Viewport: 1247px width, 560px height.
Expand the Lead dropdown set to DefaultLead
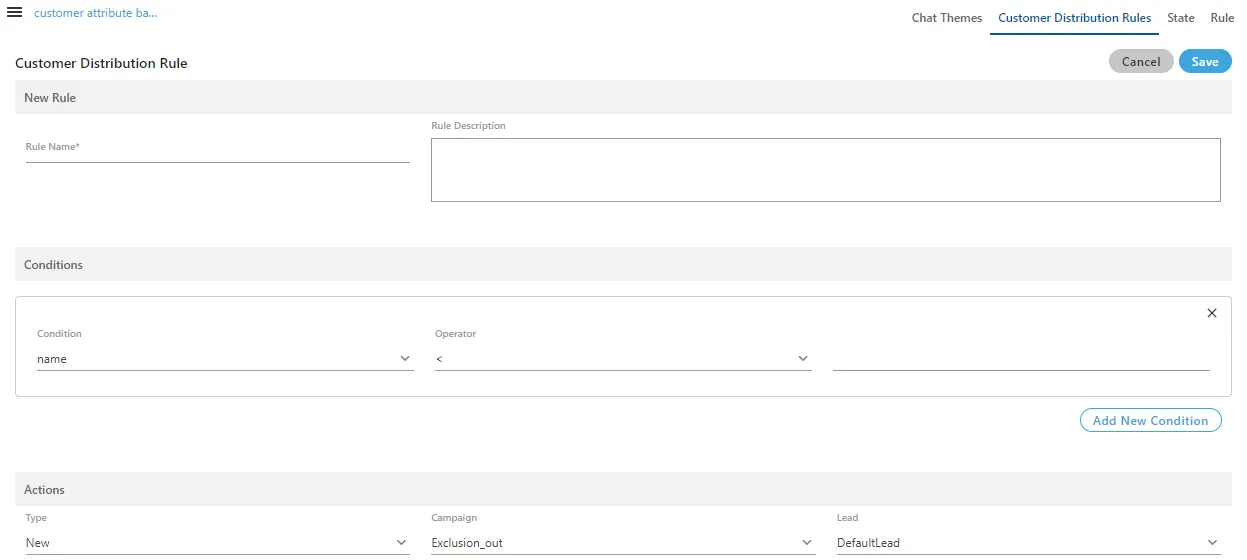click(x=1029, y=542)
